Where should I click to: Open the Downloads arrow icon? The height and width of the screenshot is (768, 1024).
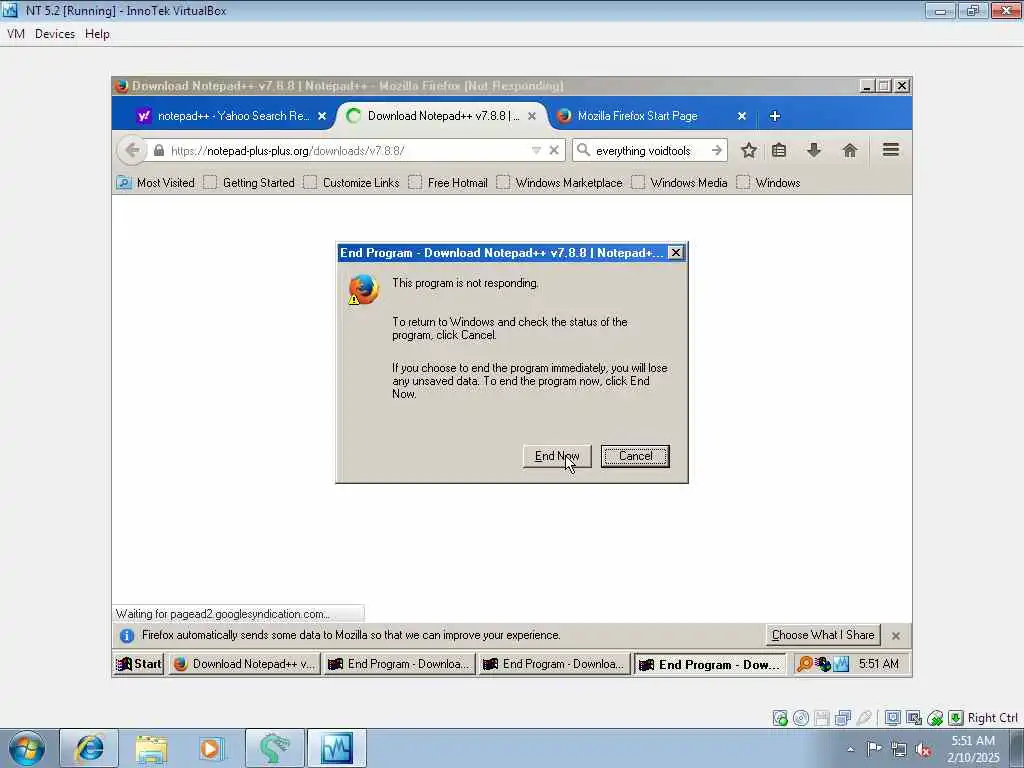(x=814, y=151)
